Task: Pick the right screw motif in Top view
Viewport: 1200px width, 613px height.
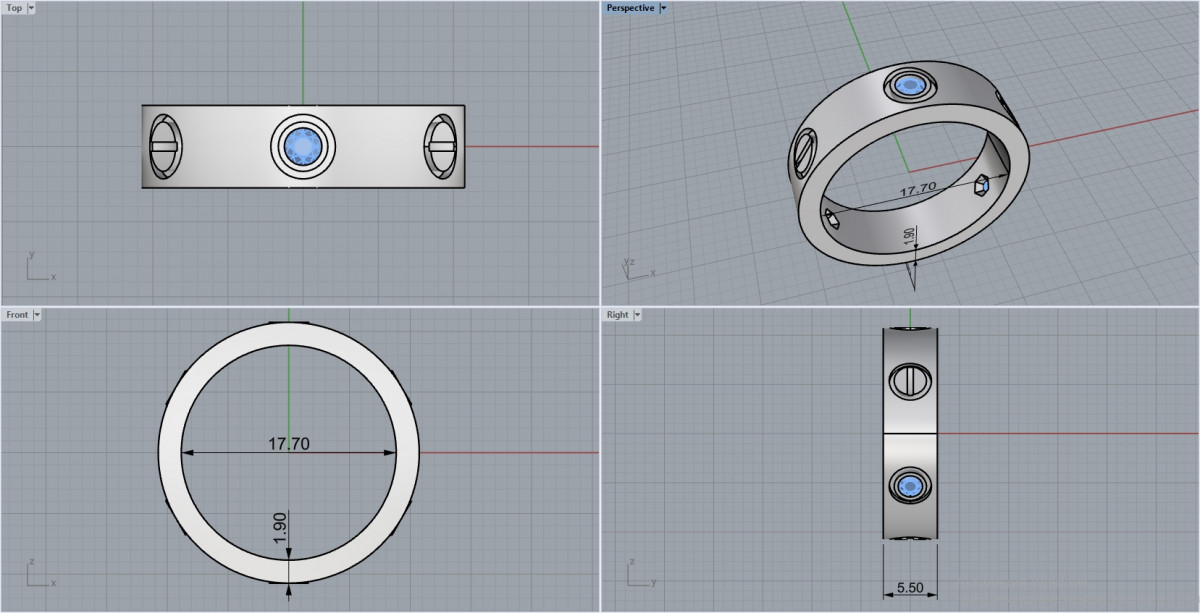Action: pos(441,147)
